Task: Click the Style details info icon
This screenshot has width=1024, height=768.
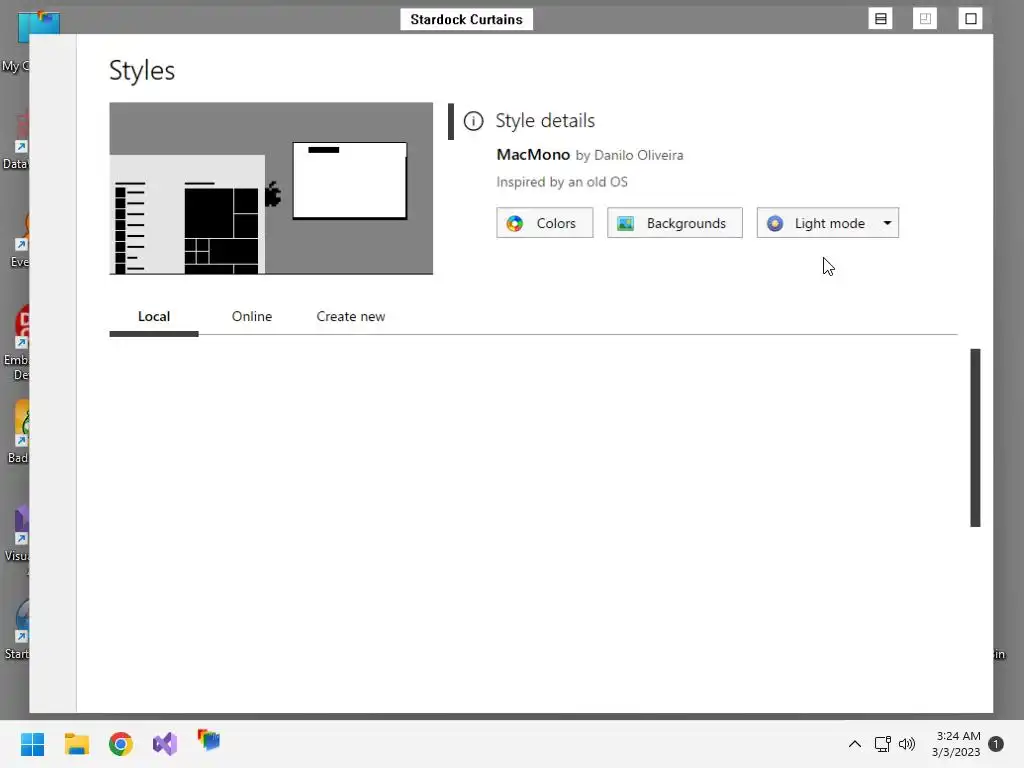Action: 473,121
